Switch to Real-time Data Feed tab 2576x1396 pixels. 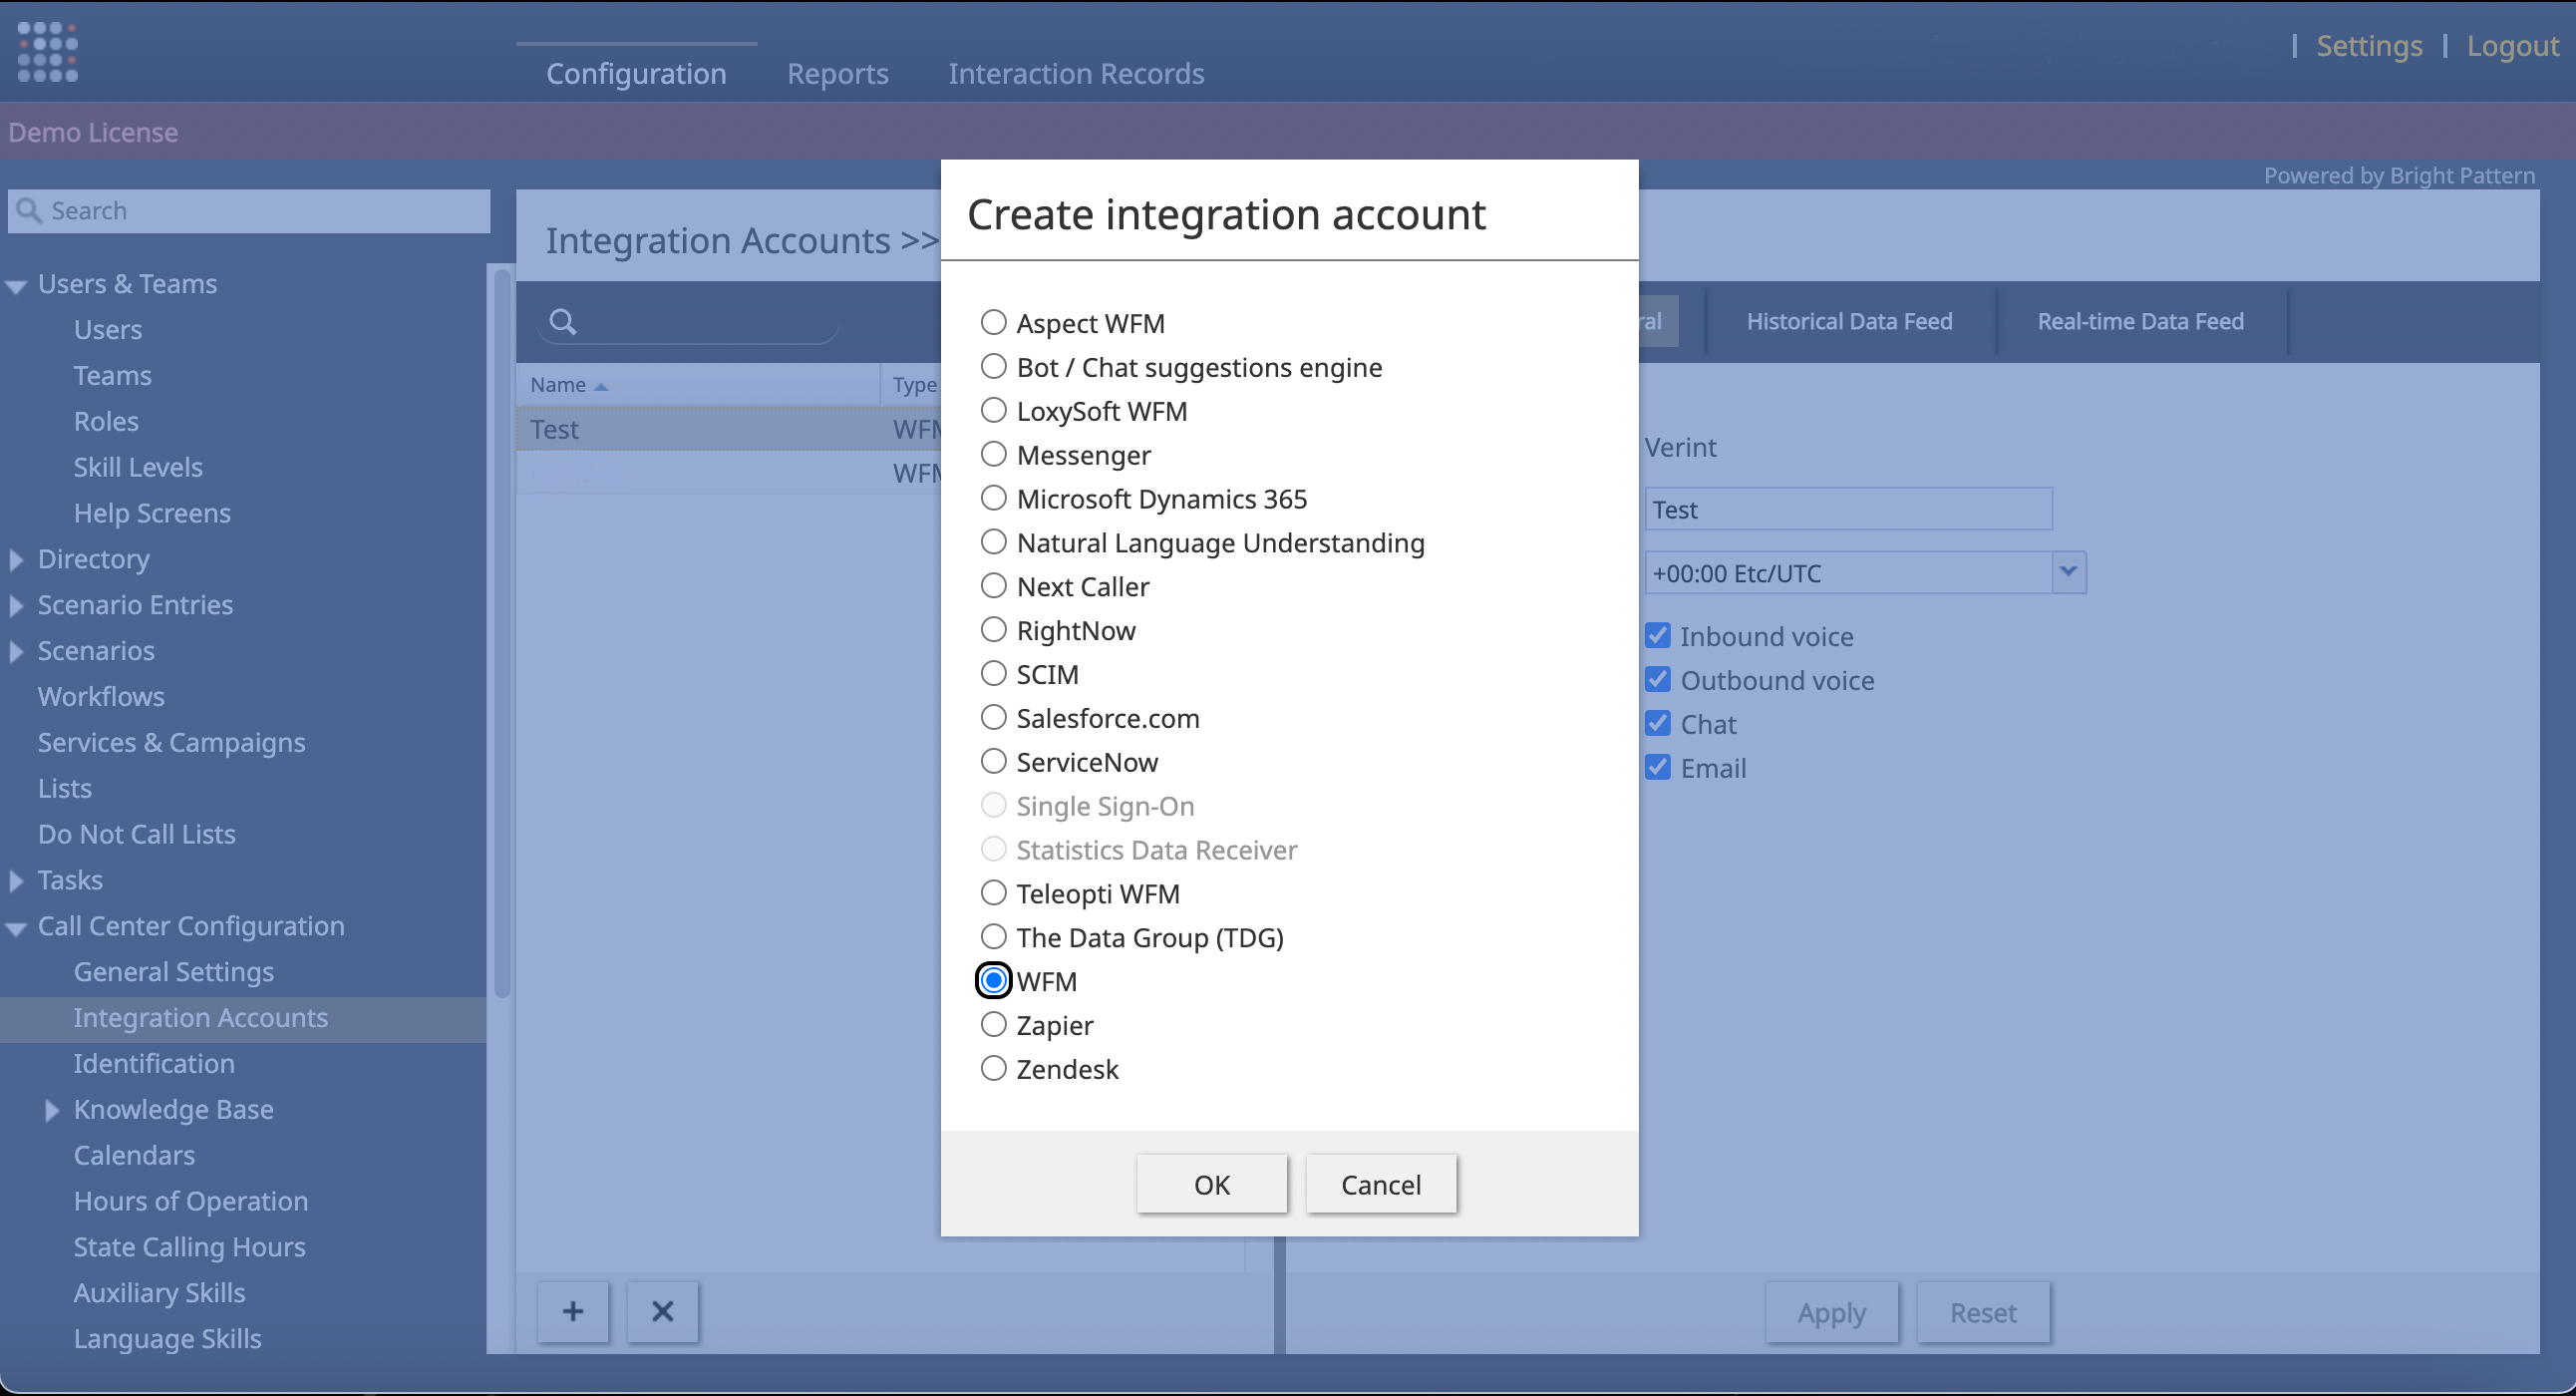tap(2141, 321)
